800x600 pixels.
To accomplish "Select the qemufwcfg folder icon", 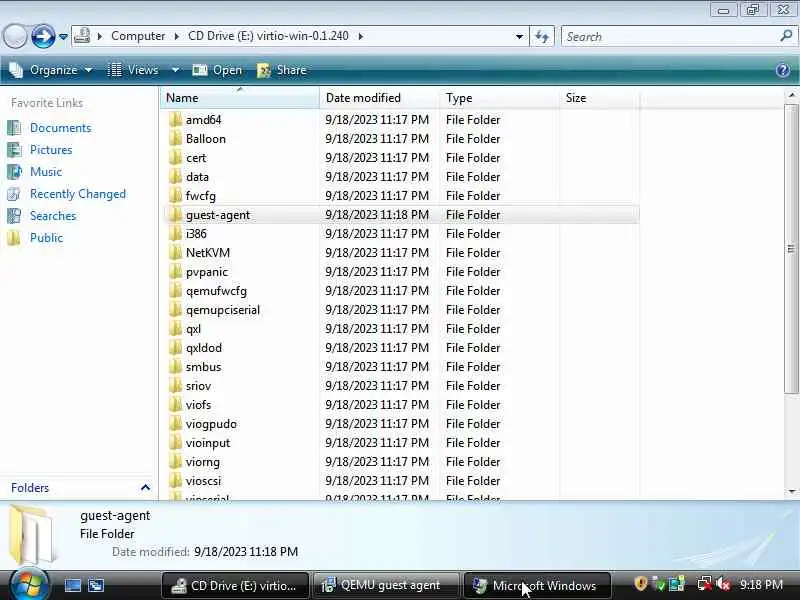I will (176, 290).
